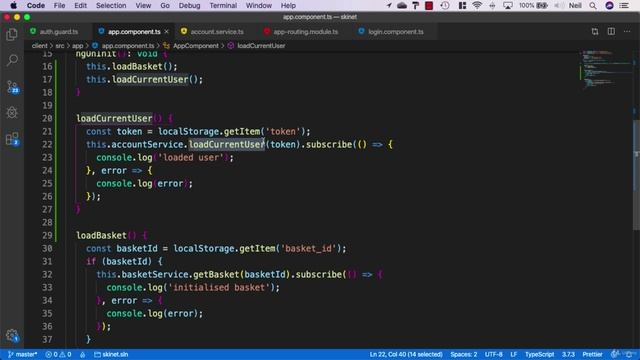Change file encoding via UTF-8

[493, 354]
